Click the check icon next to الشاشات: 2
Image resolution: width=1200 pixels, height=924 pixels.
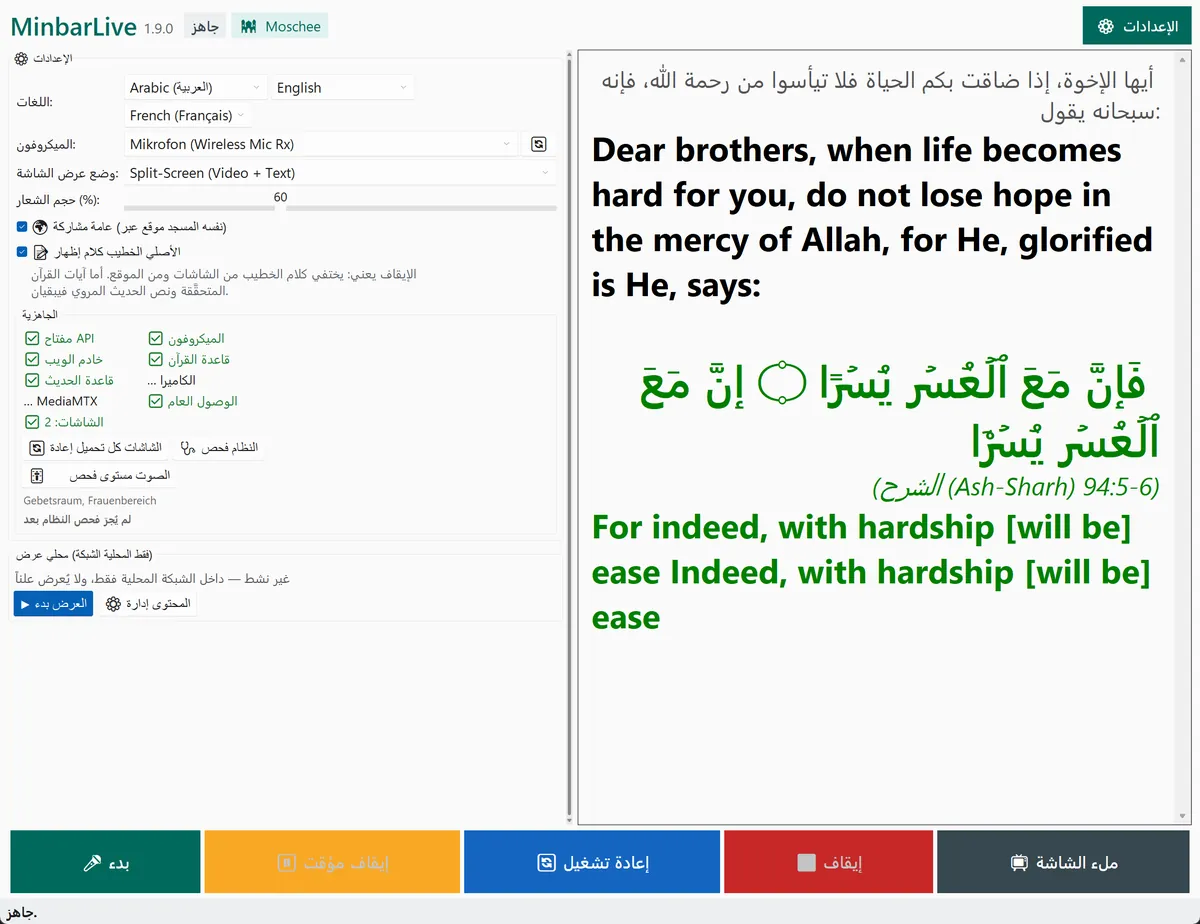[x=32, y=423]
